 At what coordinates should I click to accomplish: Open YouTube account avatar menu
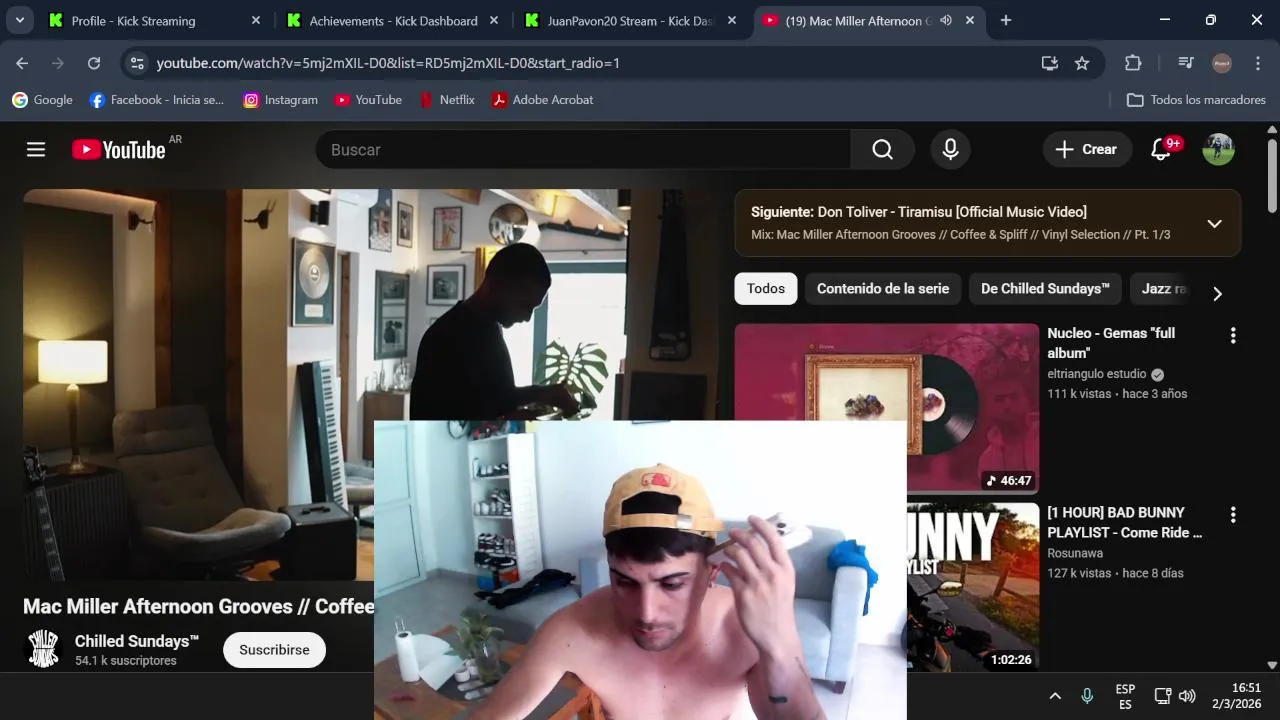[x=1218, y=149]
